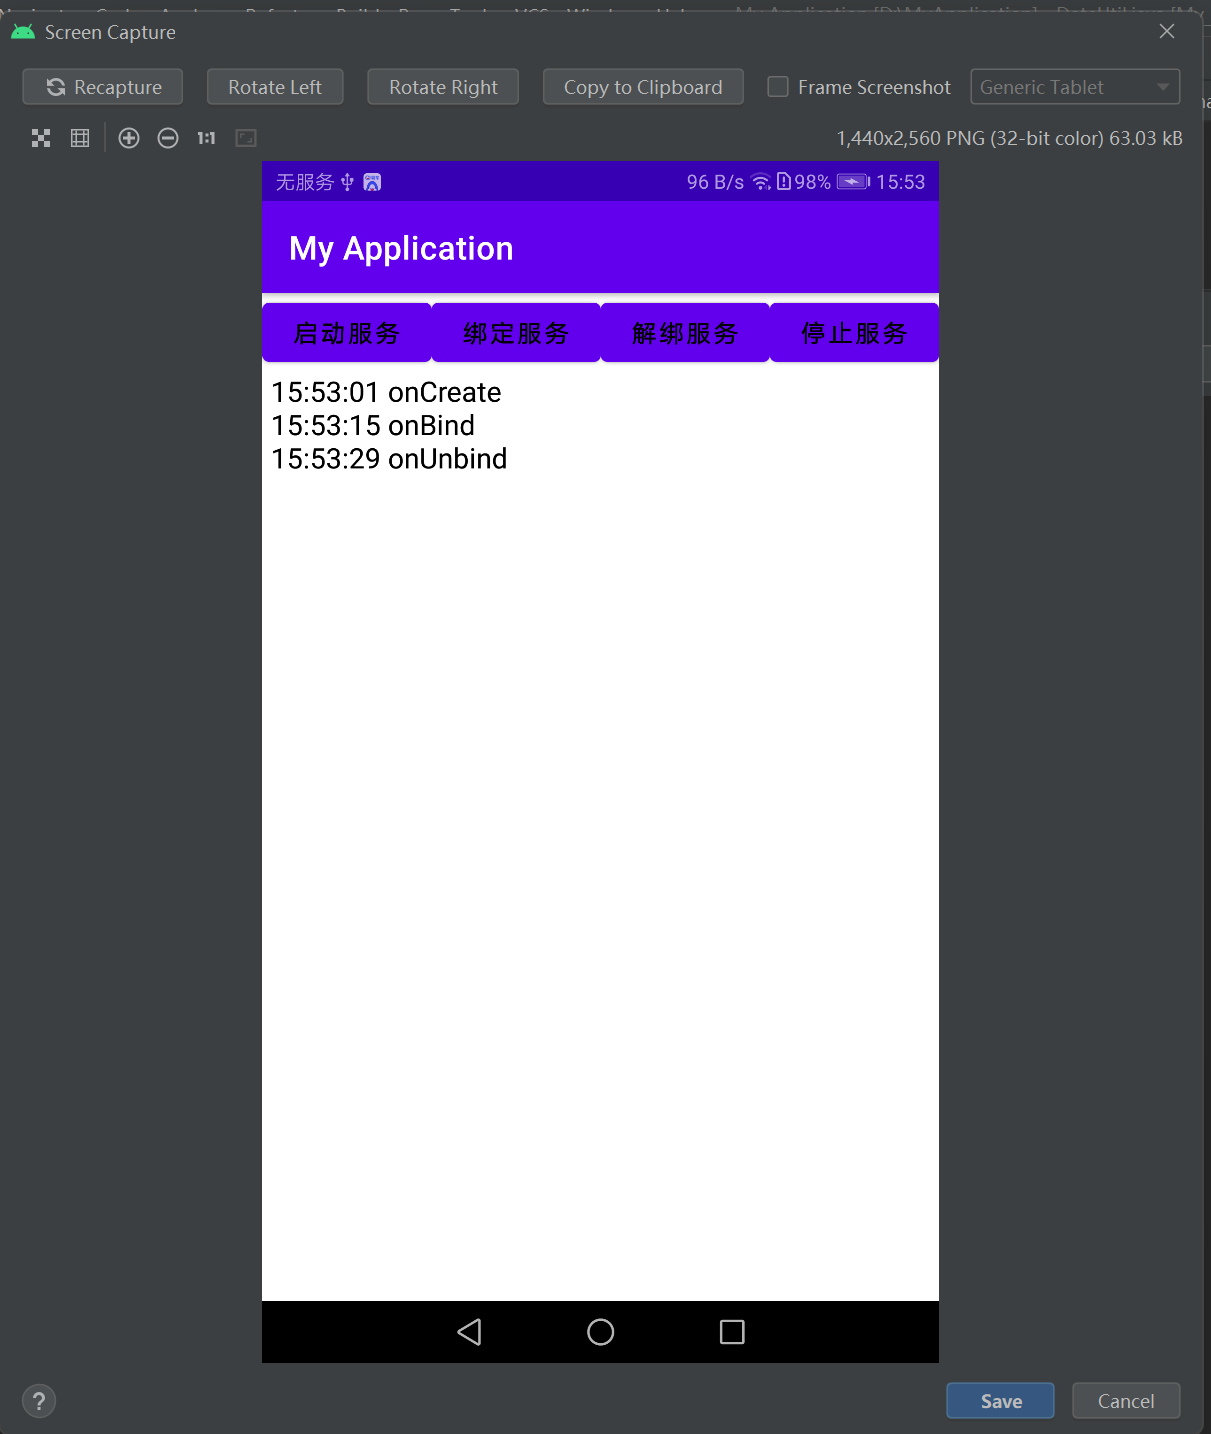Close the Screen Capture dialog
Image resolution: width=1211 pixels, height=1434 pixels.
[x=1167, y=32]
